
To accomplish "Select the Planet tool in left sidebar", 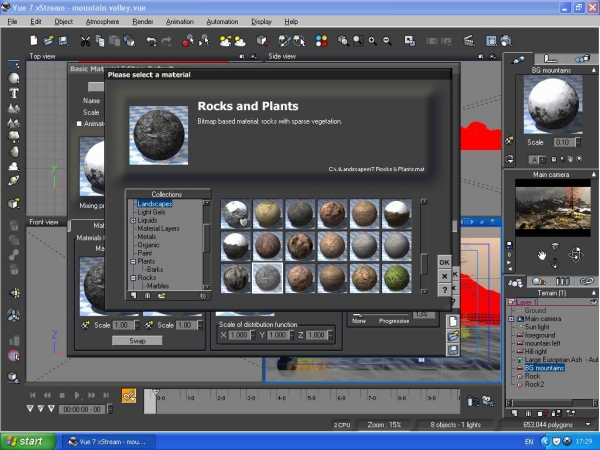I will [14, 180].
